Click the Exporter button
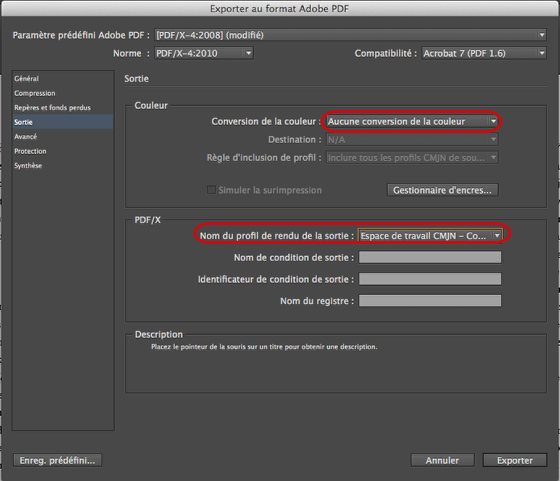The width and height of the screenshot is (560, 481). click(x=515, y=460)
